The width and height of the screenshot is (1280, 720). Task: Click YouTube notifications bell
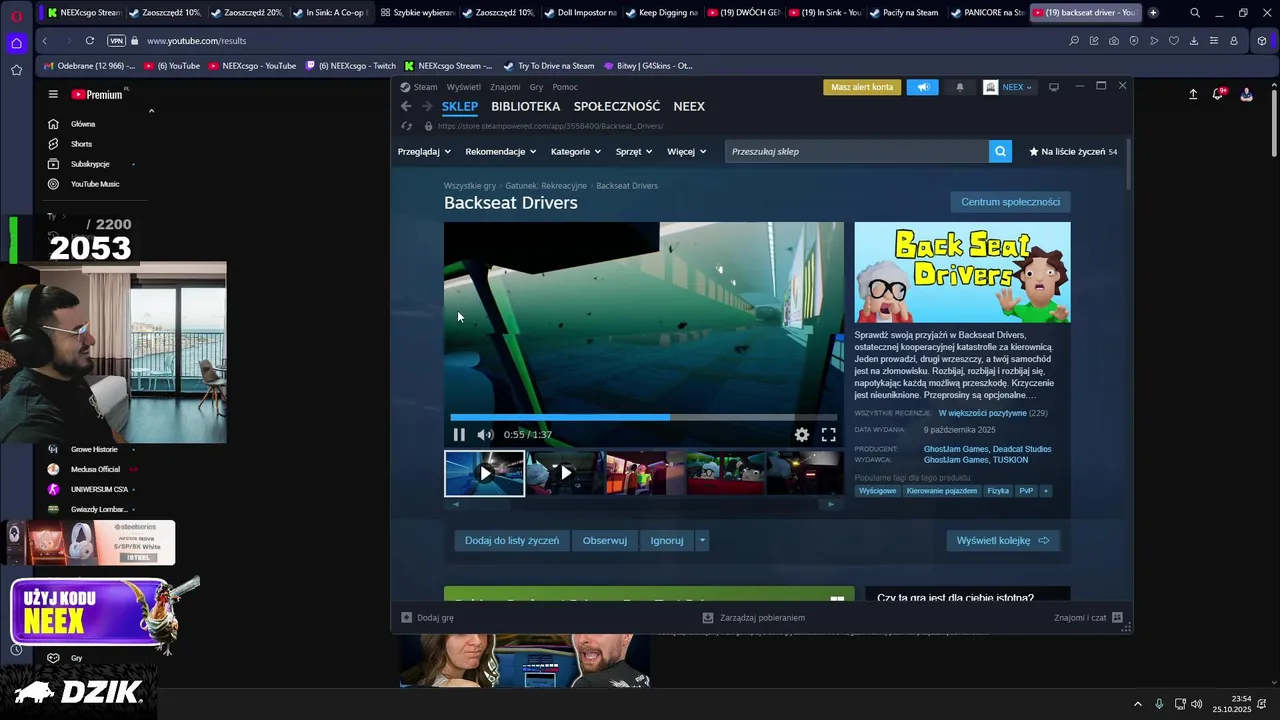click(1218, 94)
